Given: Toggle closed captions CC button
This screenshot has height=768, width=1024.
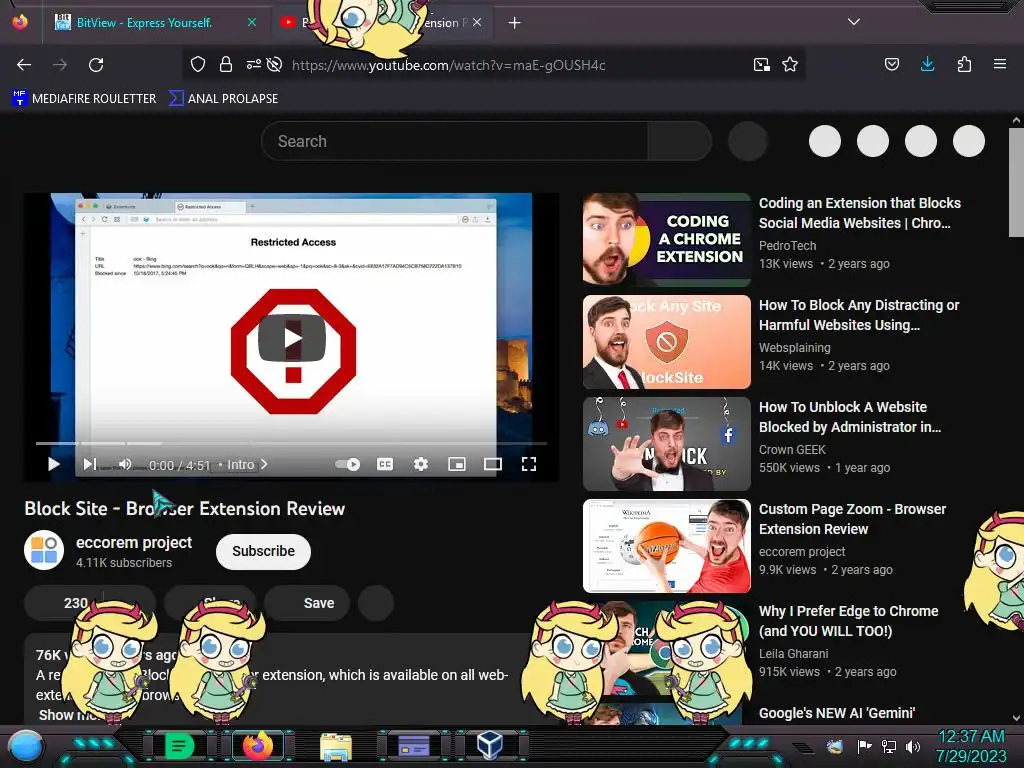Looking at the screenshot, I should 385,464.
